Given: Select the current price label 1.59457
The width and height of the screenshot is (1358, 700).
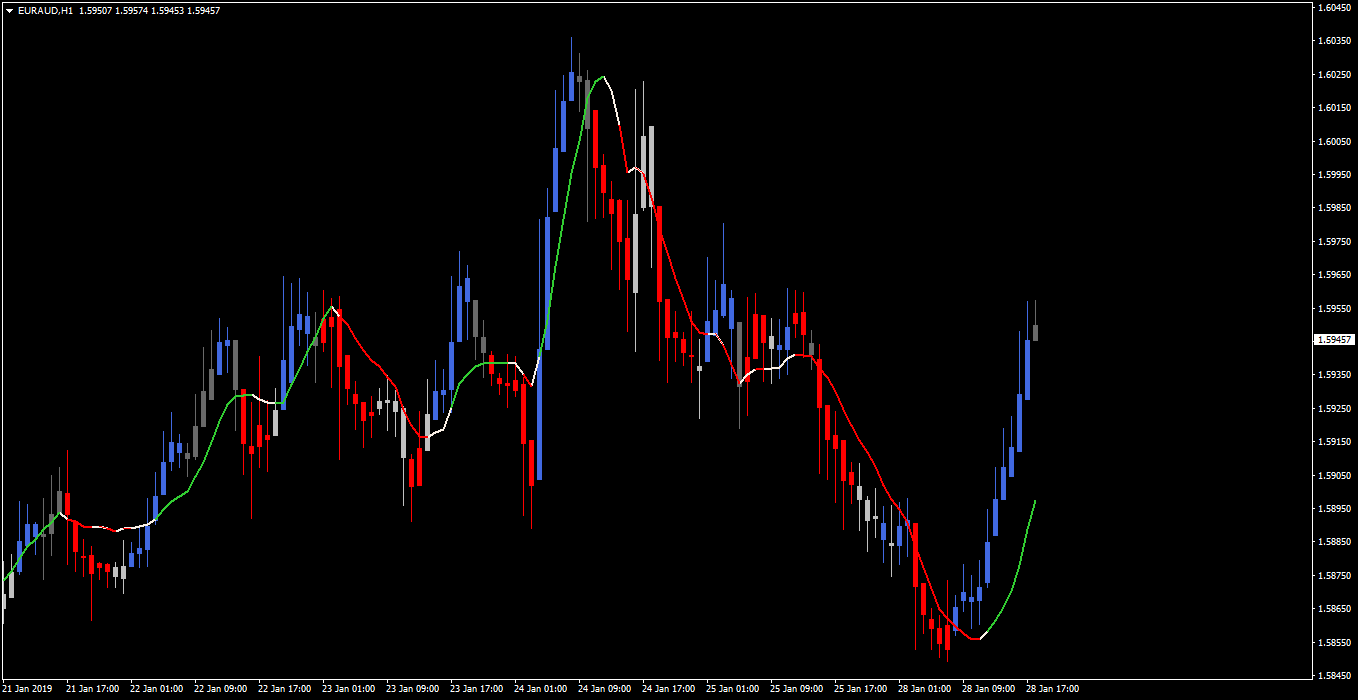Looking at the screenshot, I should [x=1334, y=340].
